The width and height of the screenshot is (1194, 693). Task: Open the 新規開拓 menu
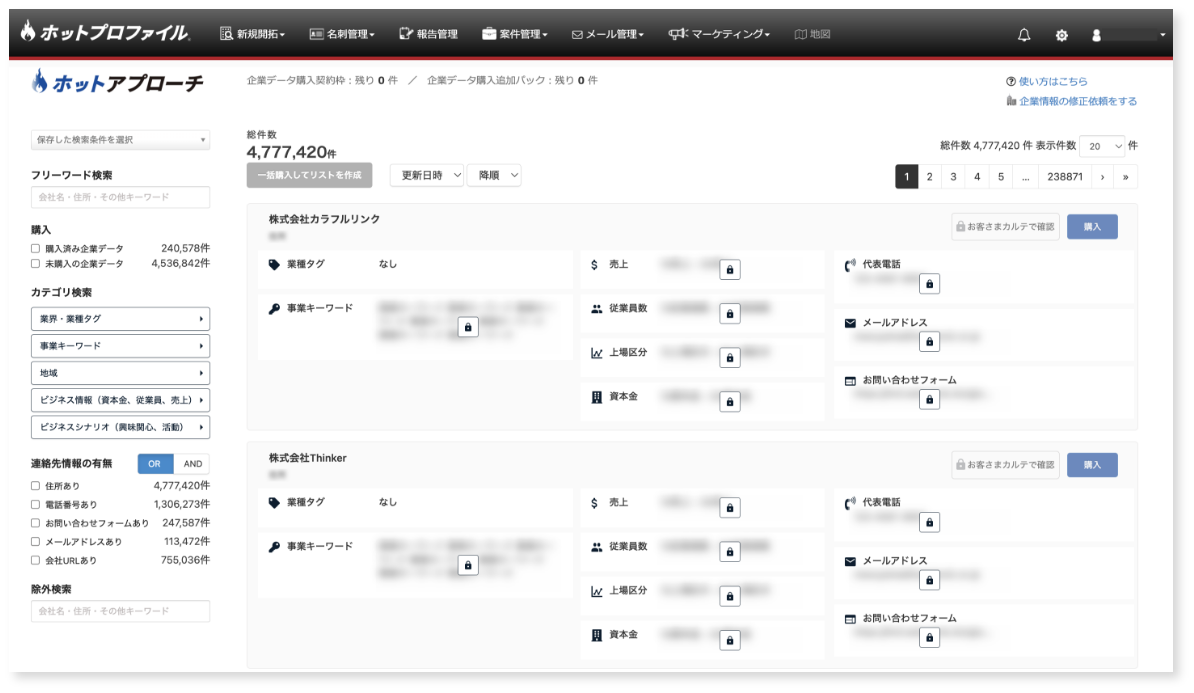point(253,34)
